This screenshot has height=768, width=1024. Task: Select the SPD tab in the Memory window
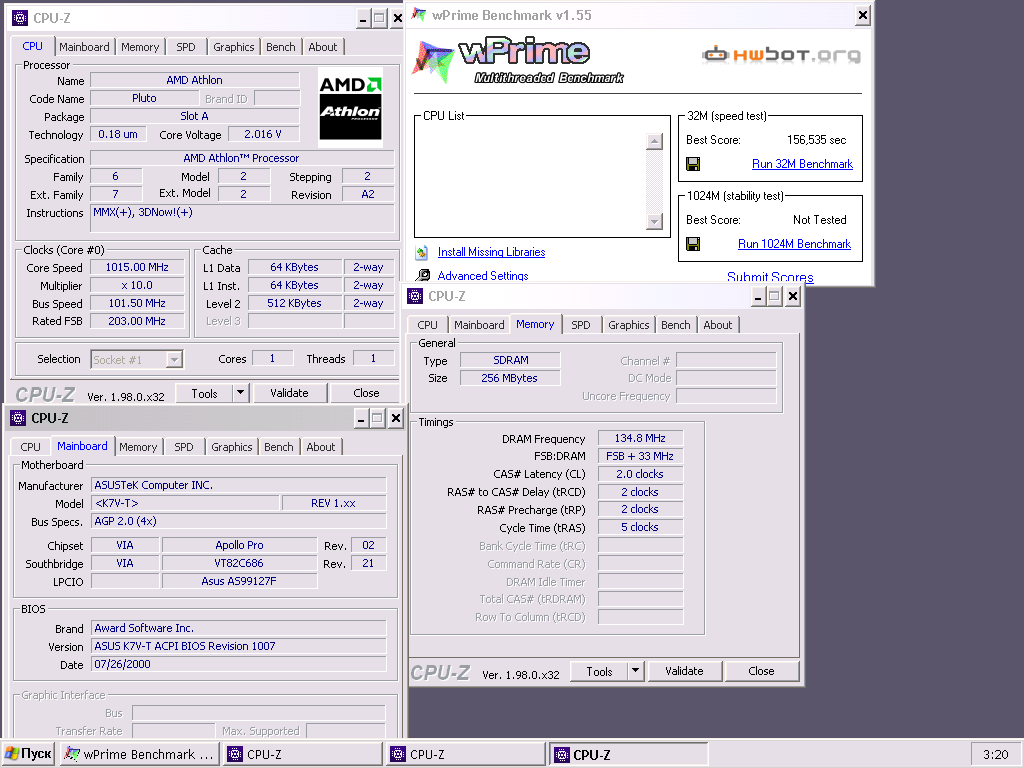(581, 325)
